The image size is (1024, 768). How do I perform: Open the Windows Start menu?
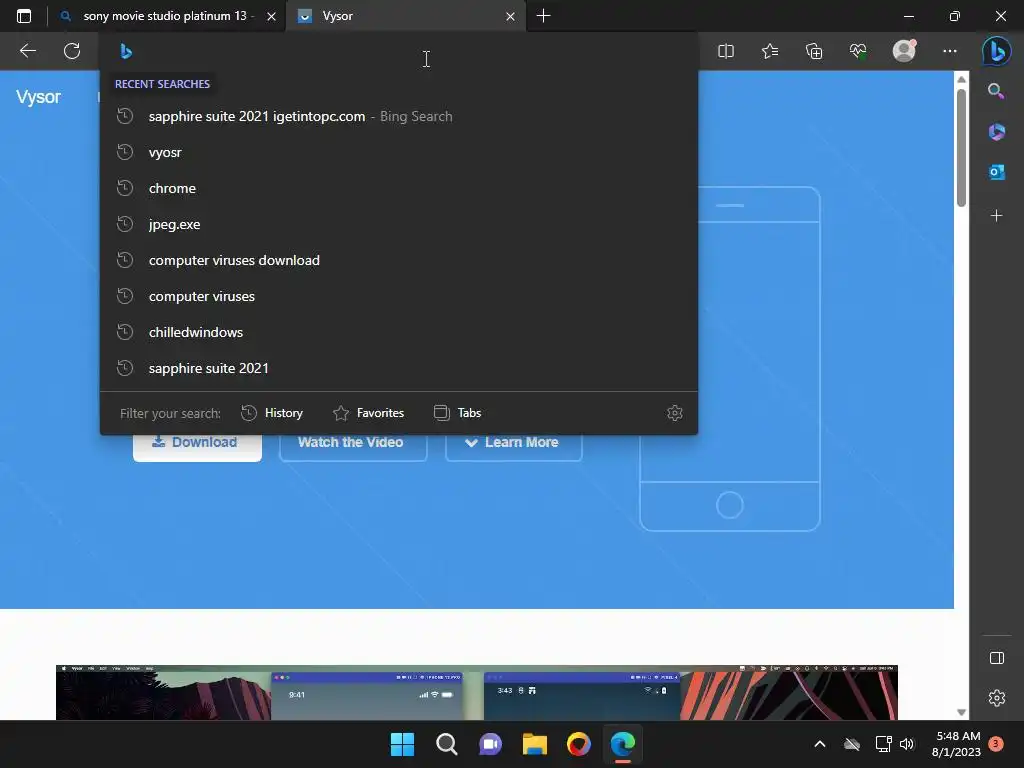402,744
